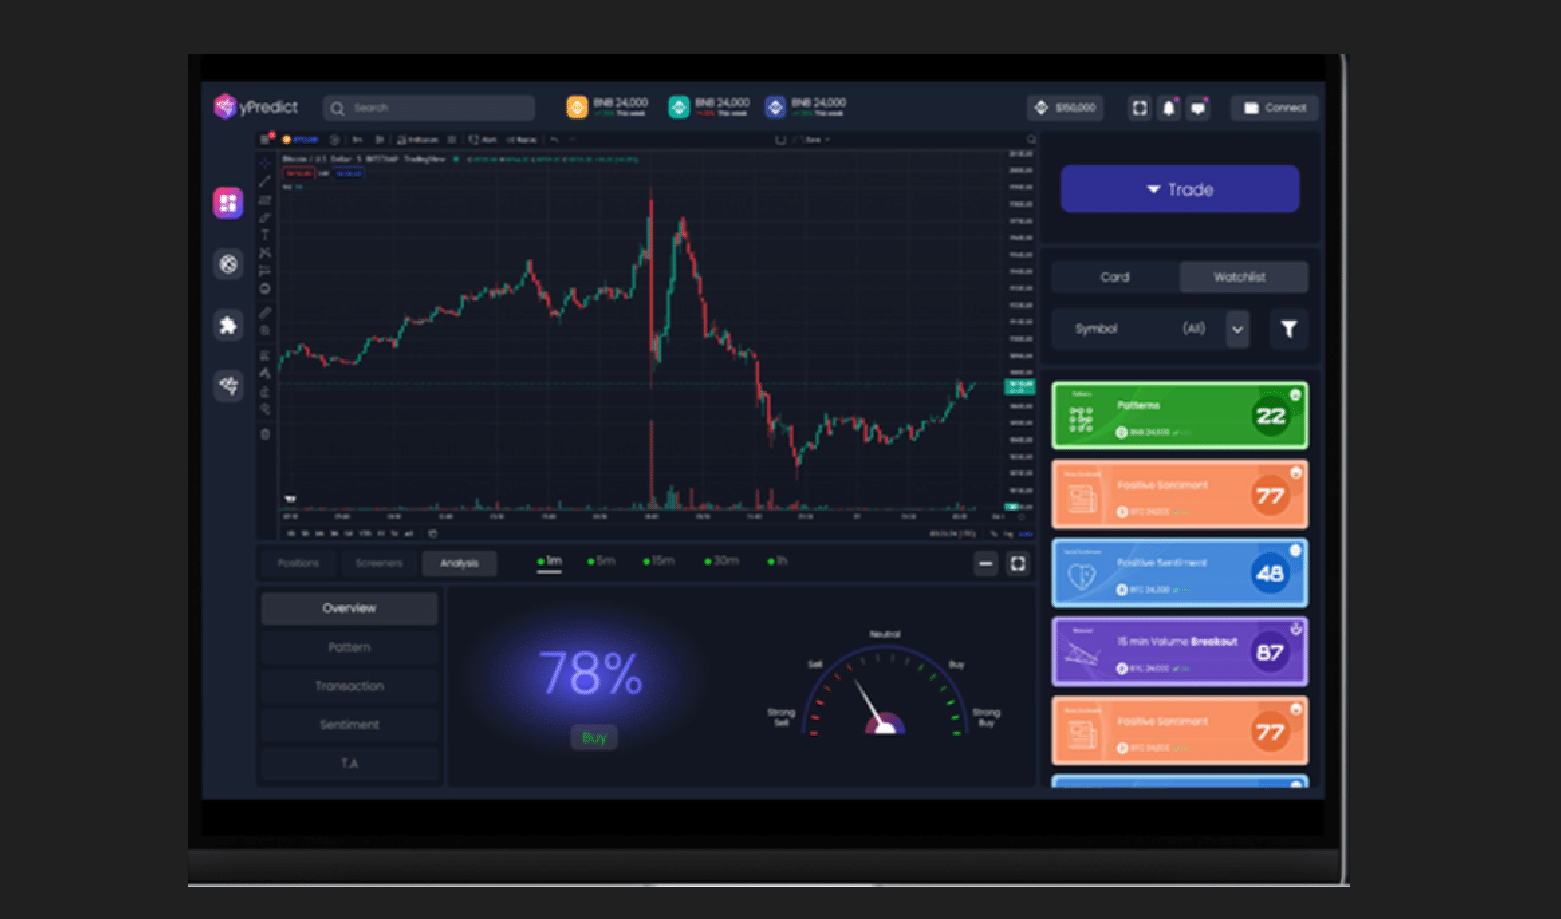The height and width of the screenshot is (919, 1561).
Task: Select the T.A menu item
Action: click(349, 763)
